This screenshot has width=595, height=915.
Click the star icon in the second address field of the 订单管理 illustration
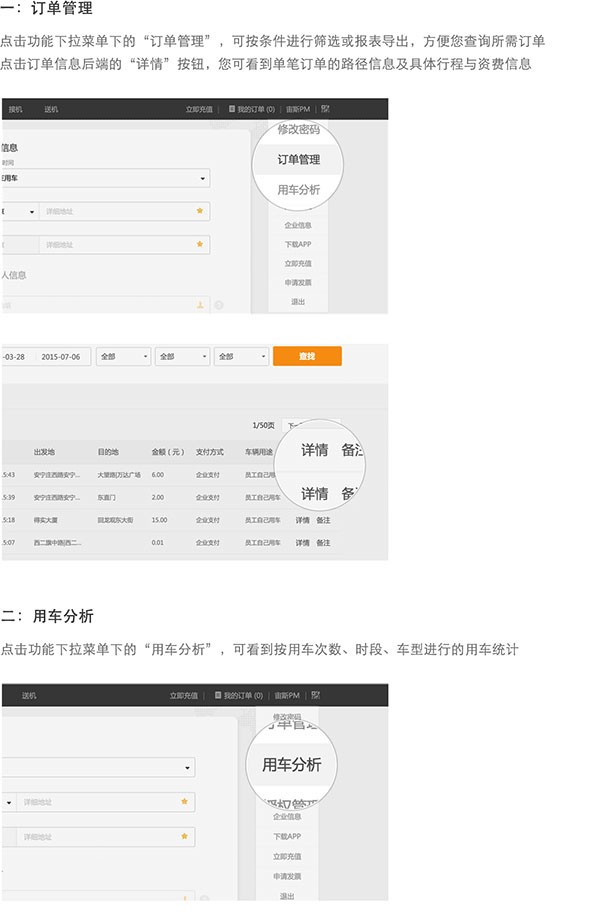point(200,245)
